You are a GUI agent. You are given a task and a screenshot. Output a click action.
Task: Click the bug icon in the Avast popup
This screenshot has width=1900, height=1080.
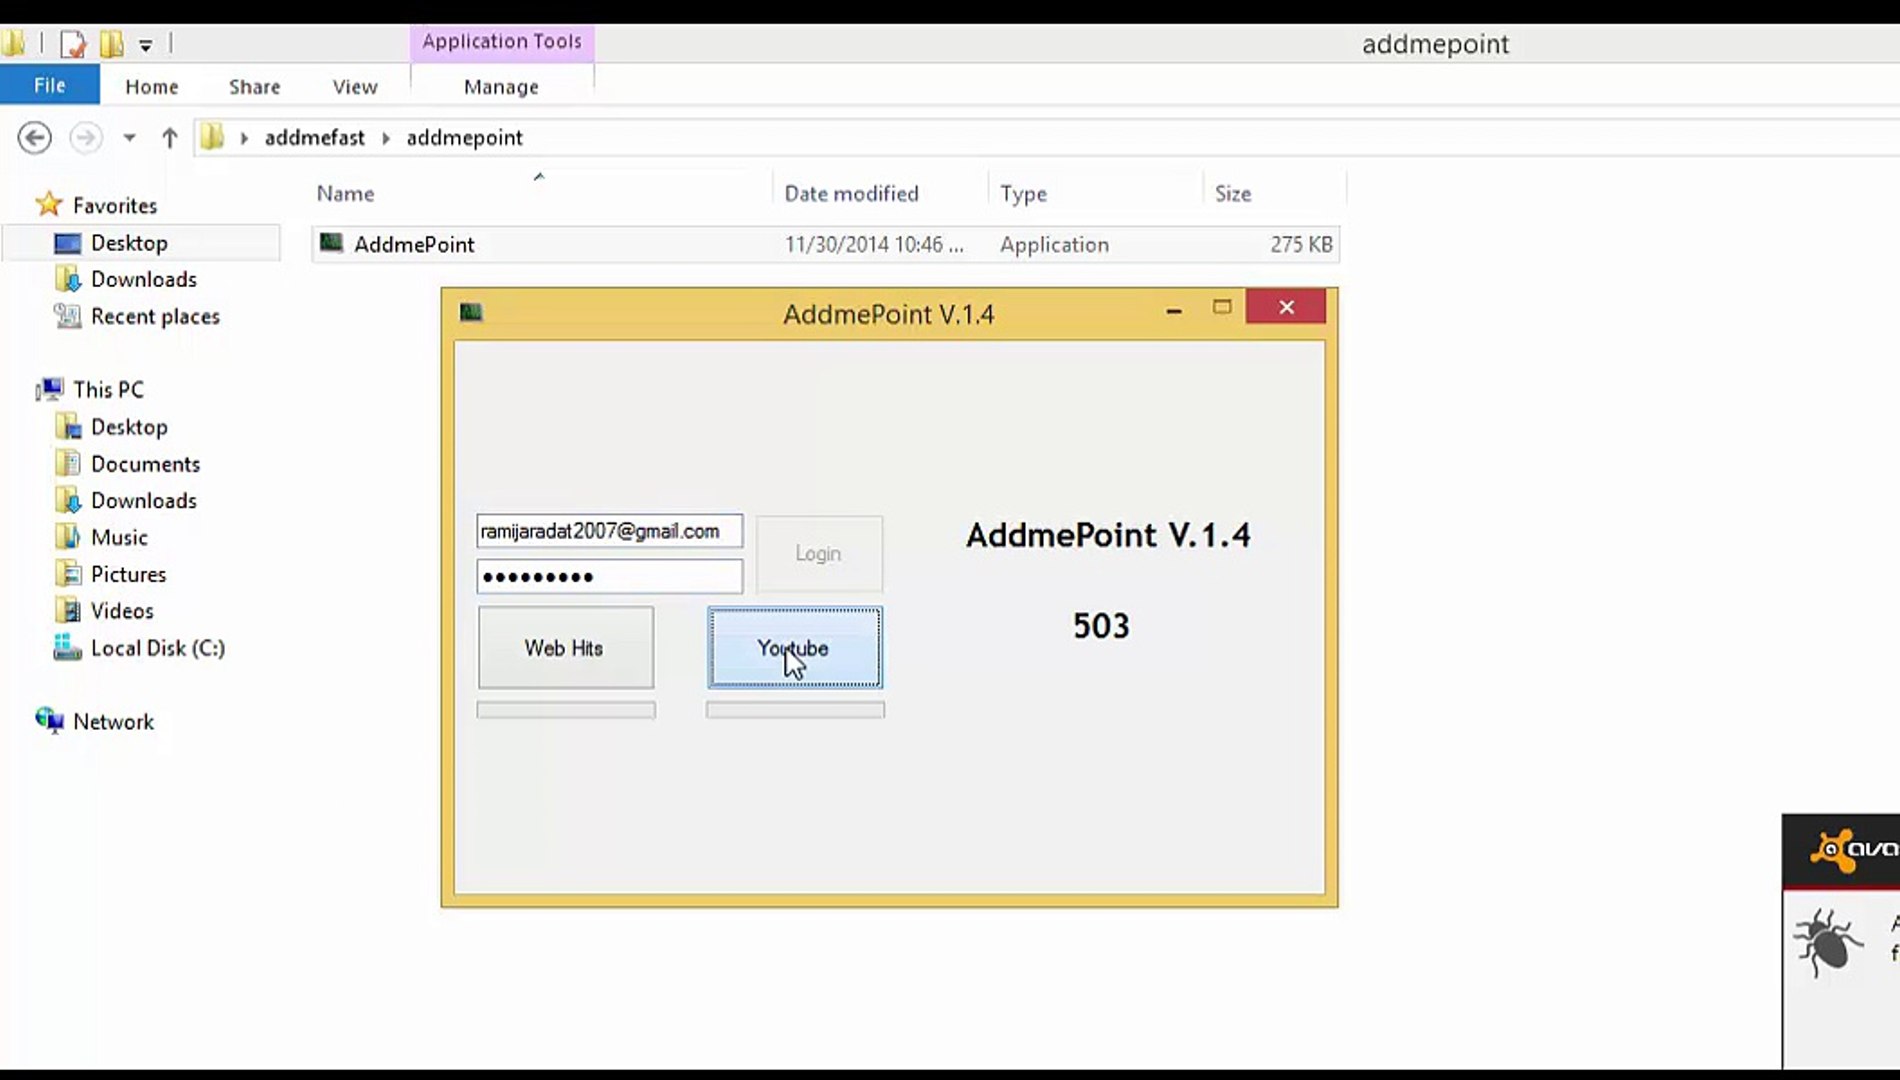pyautogui.click(x=1827, y=941)
